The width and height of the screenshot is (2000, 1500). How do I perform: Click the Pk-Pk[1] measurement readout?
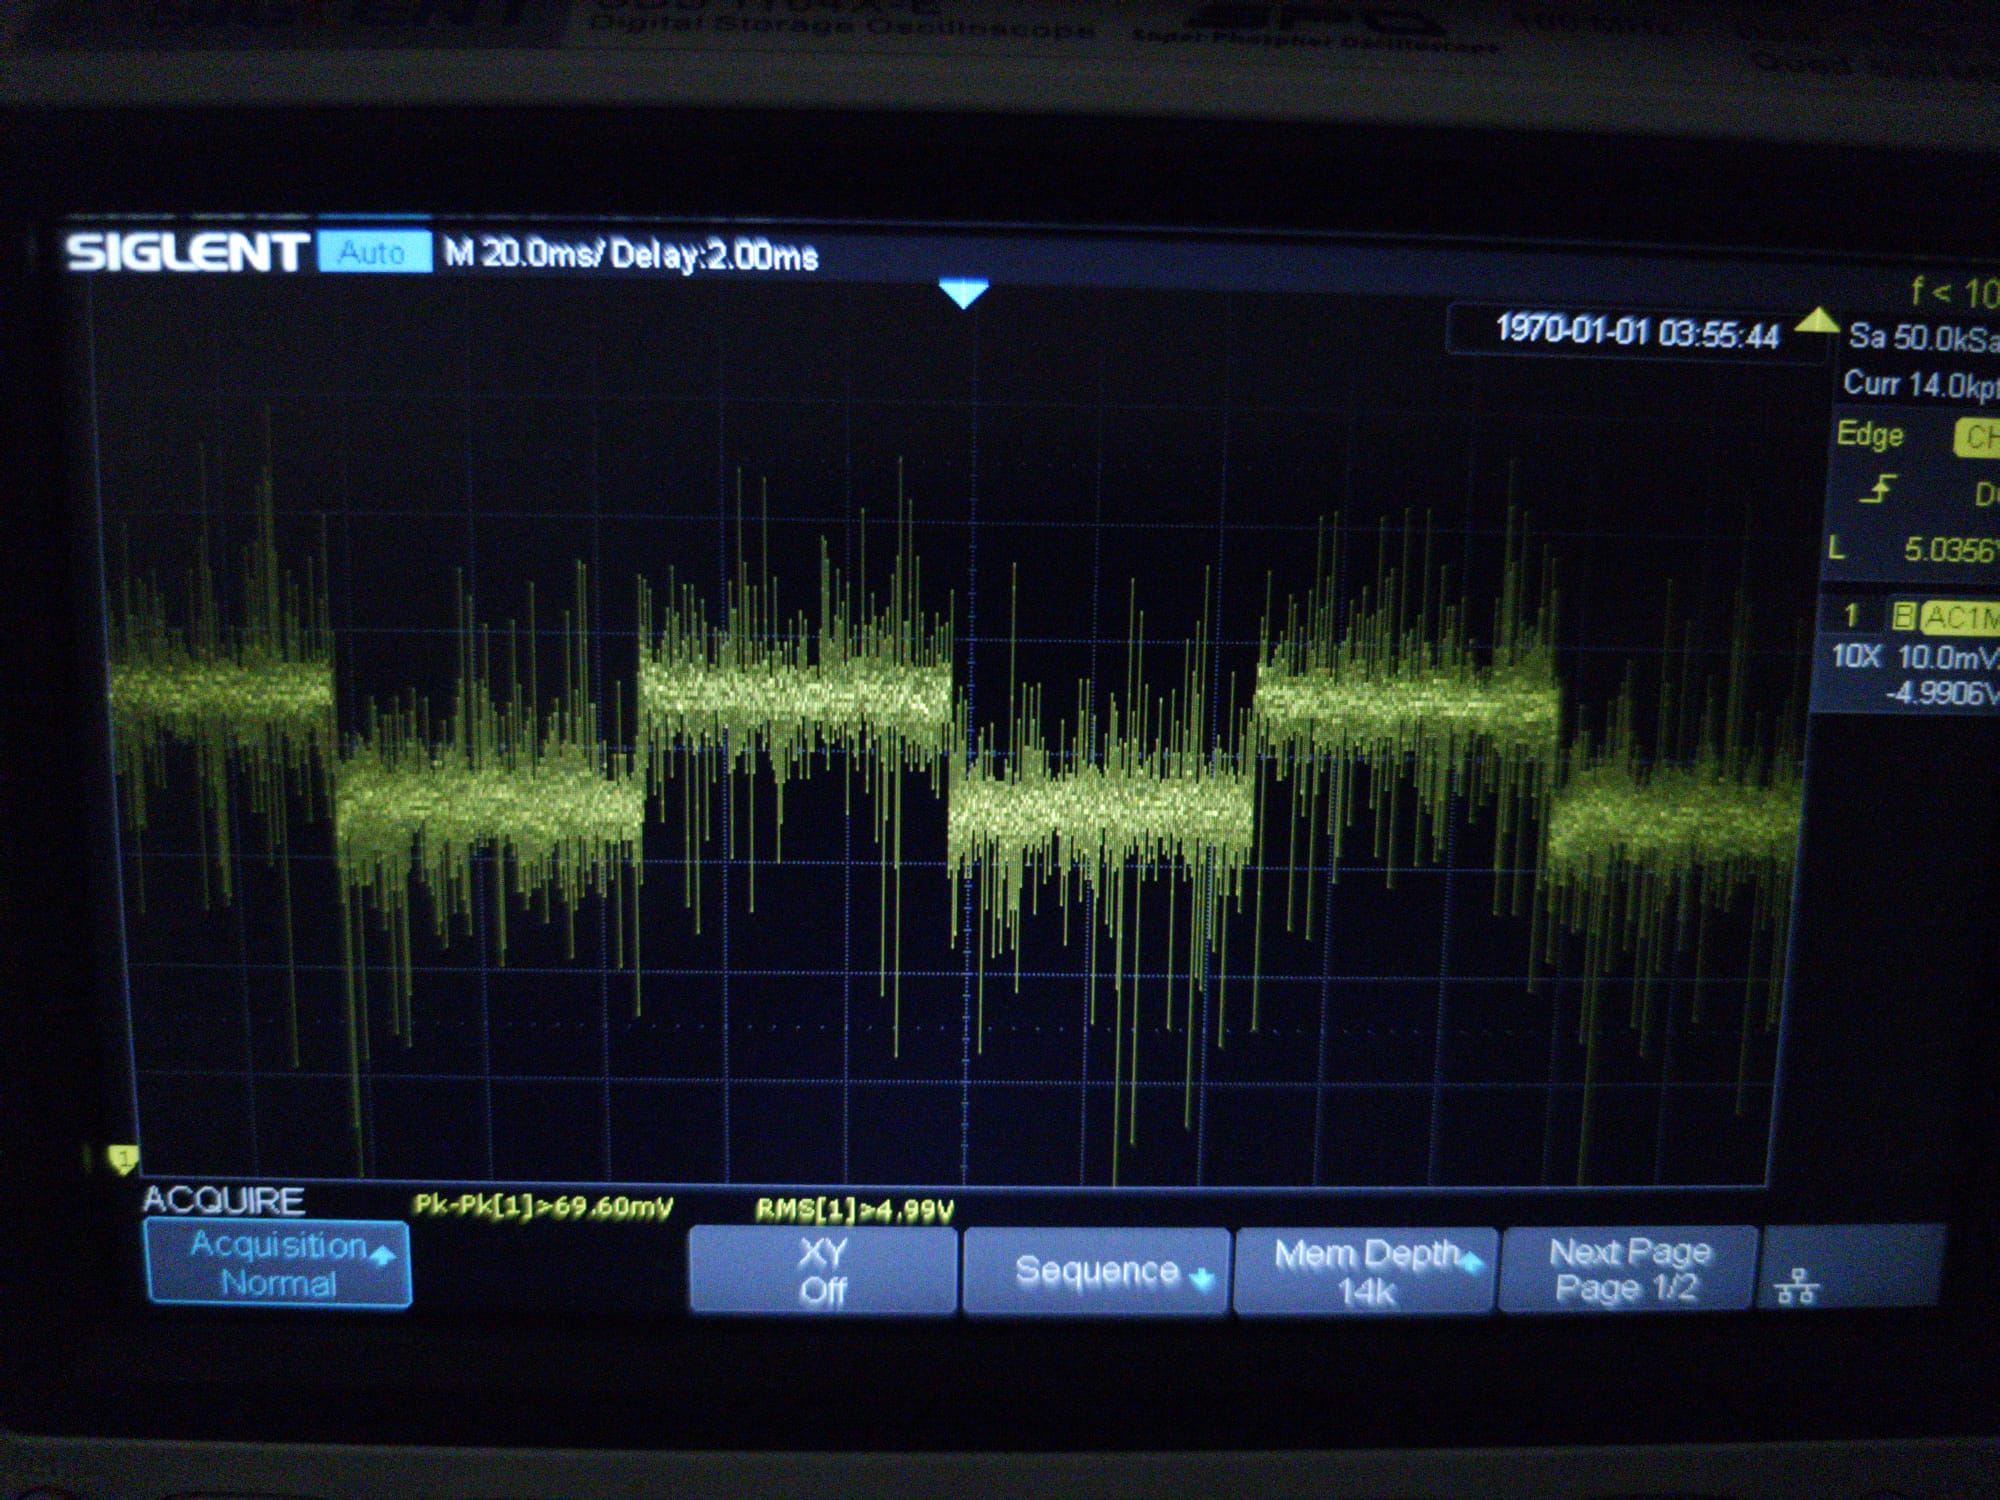coord(543,1205)
